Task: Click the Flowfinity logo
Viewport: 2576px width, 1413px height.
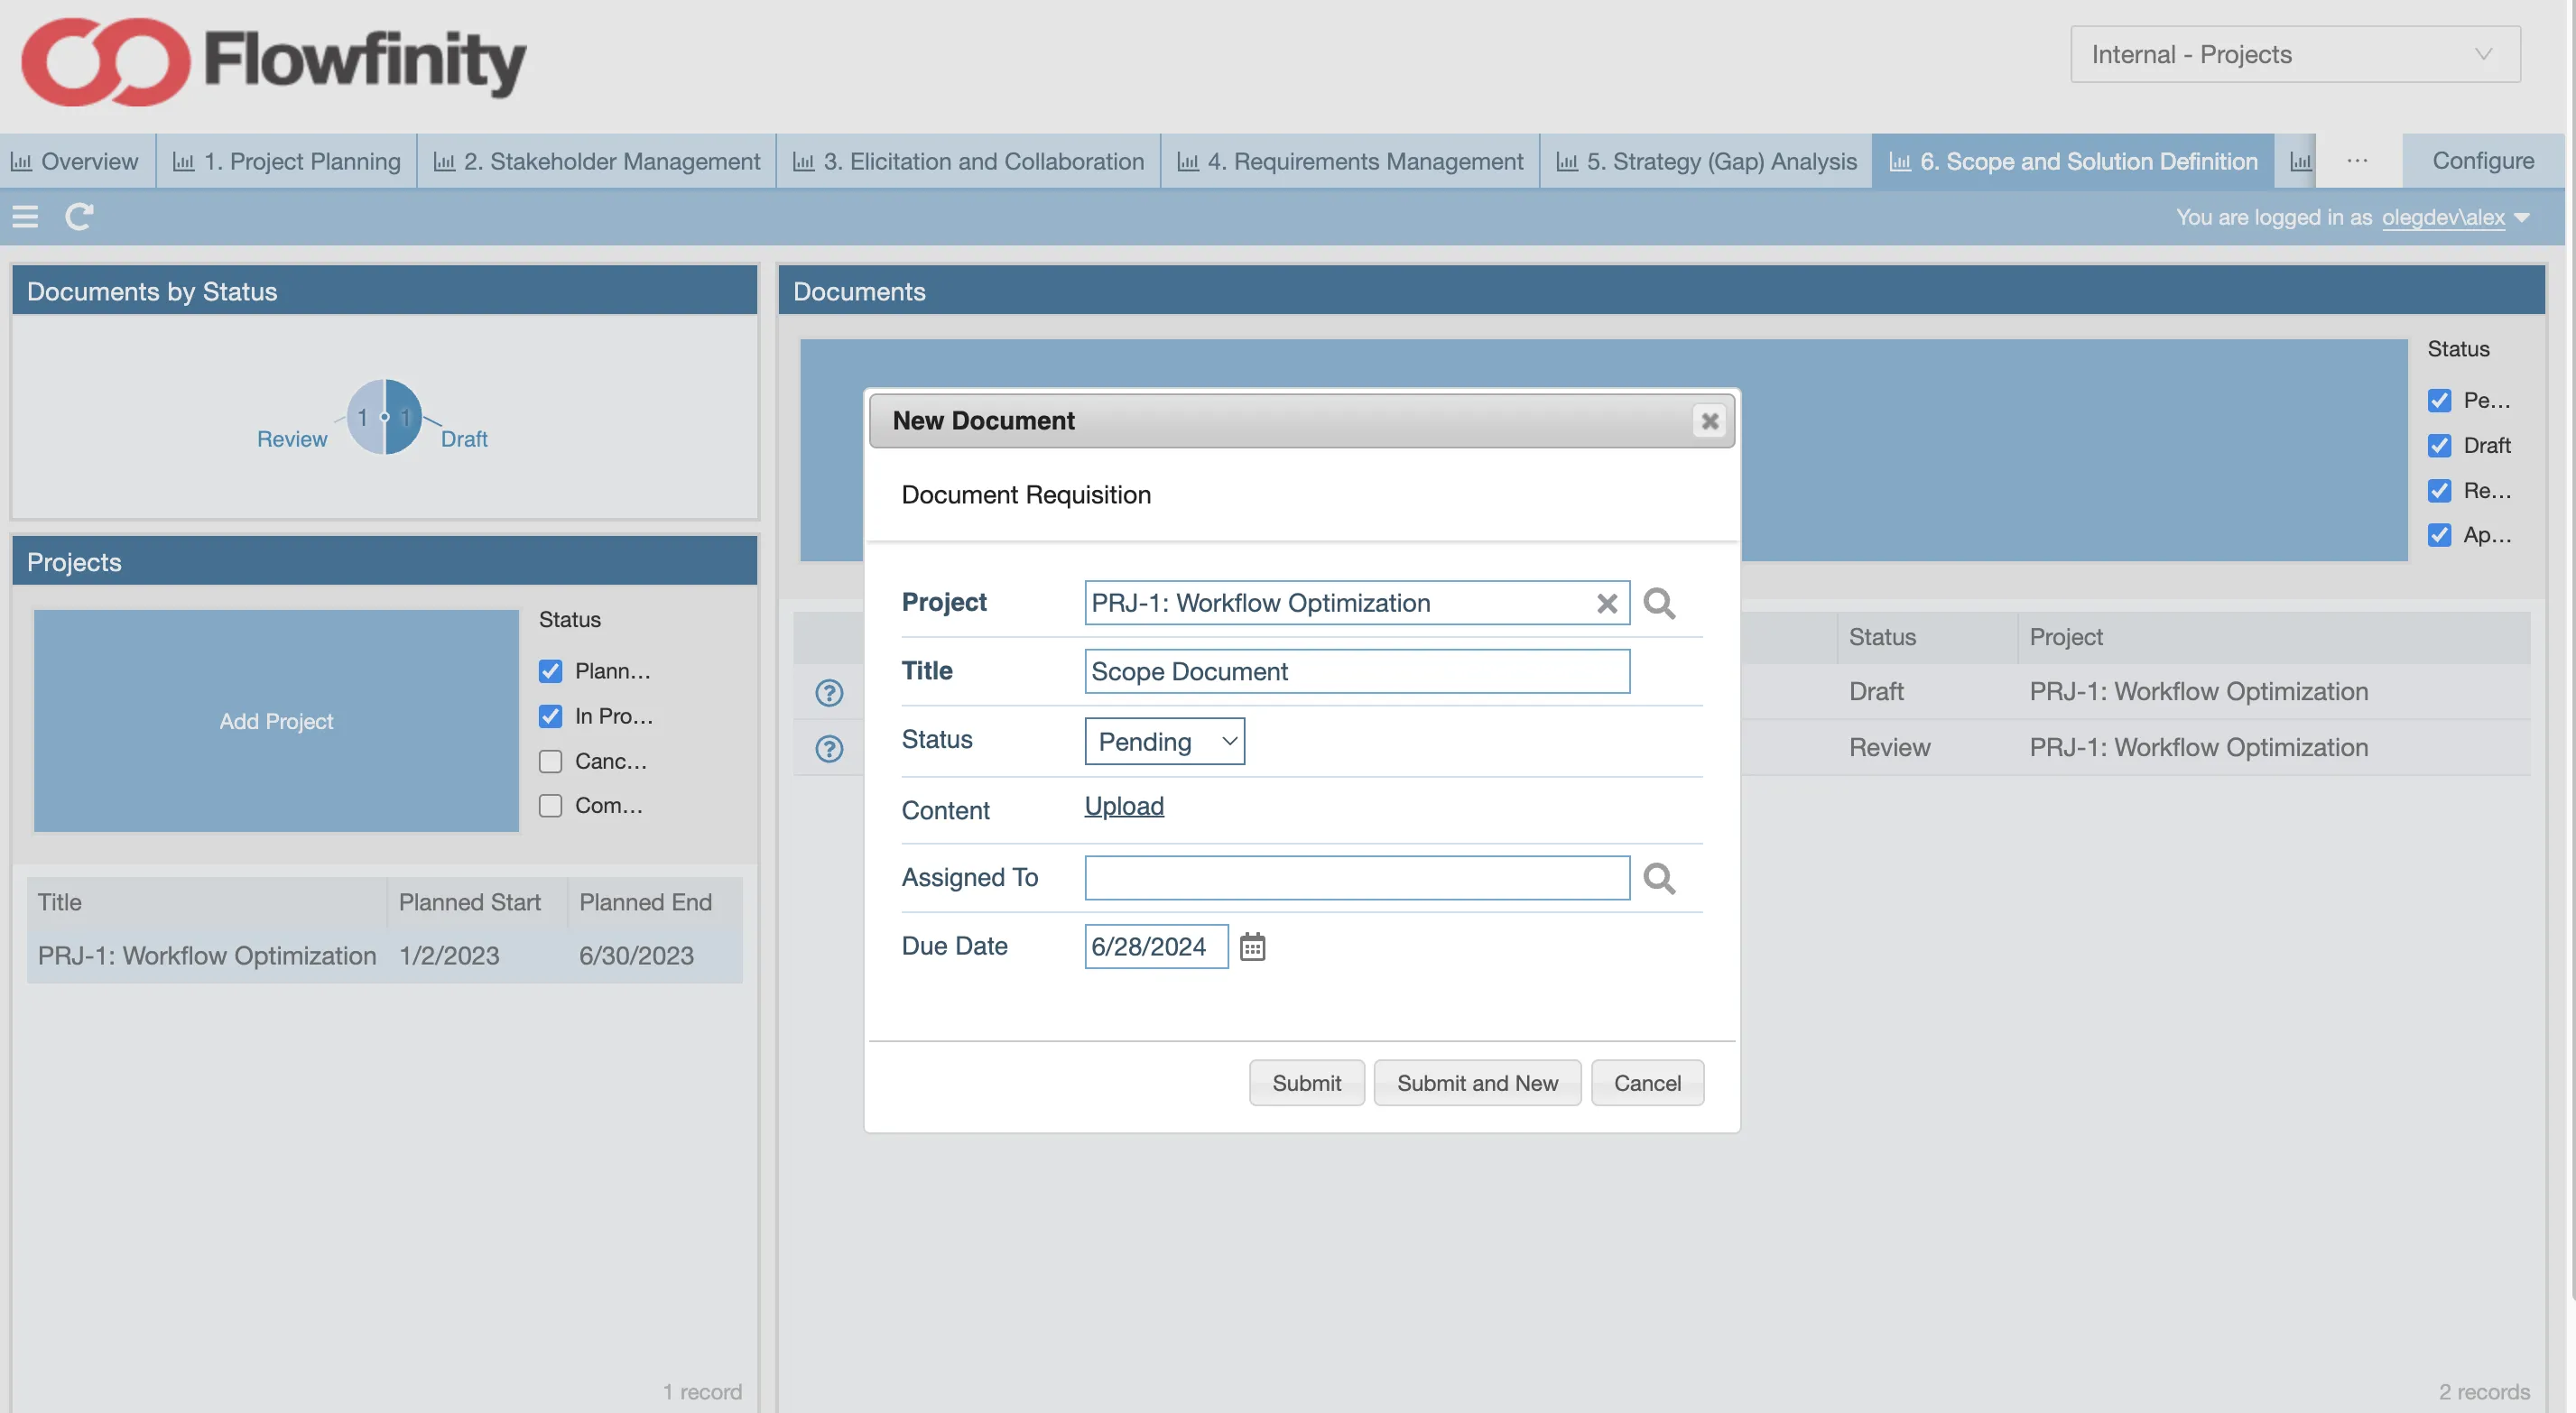Action: (270, 62)
